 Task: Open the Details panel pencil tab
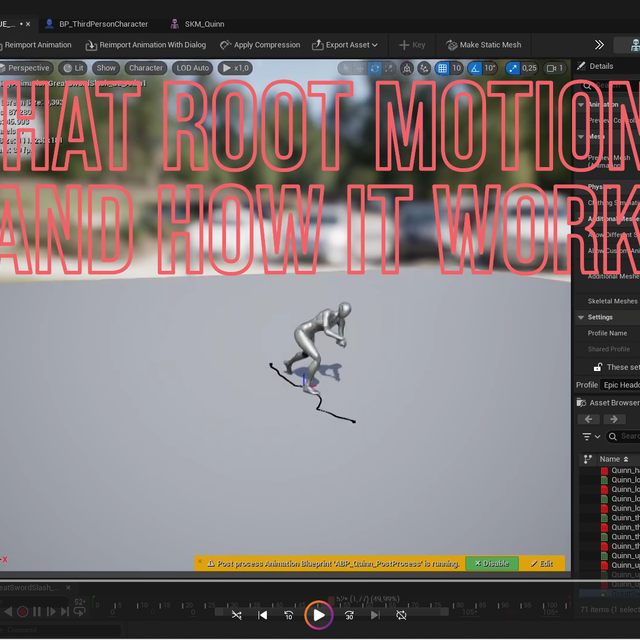(x=581, y=66)
